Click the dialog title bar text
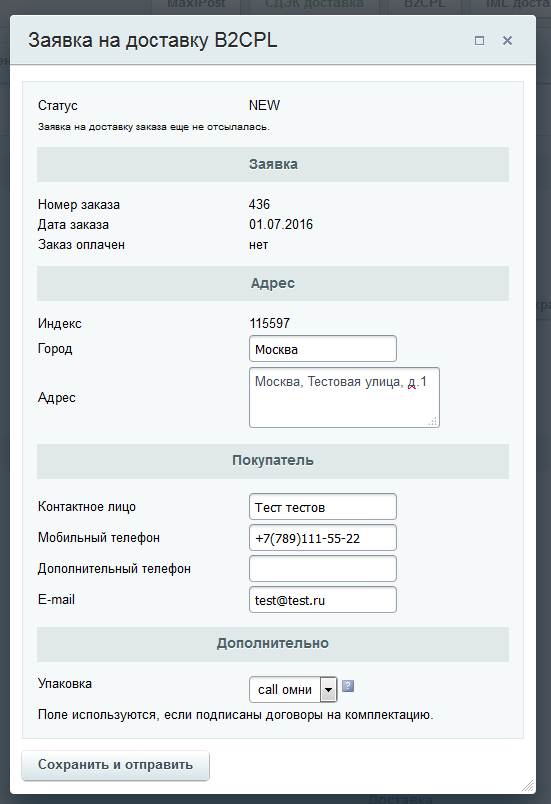The image size is (551, 804). tap(153, 40)
